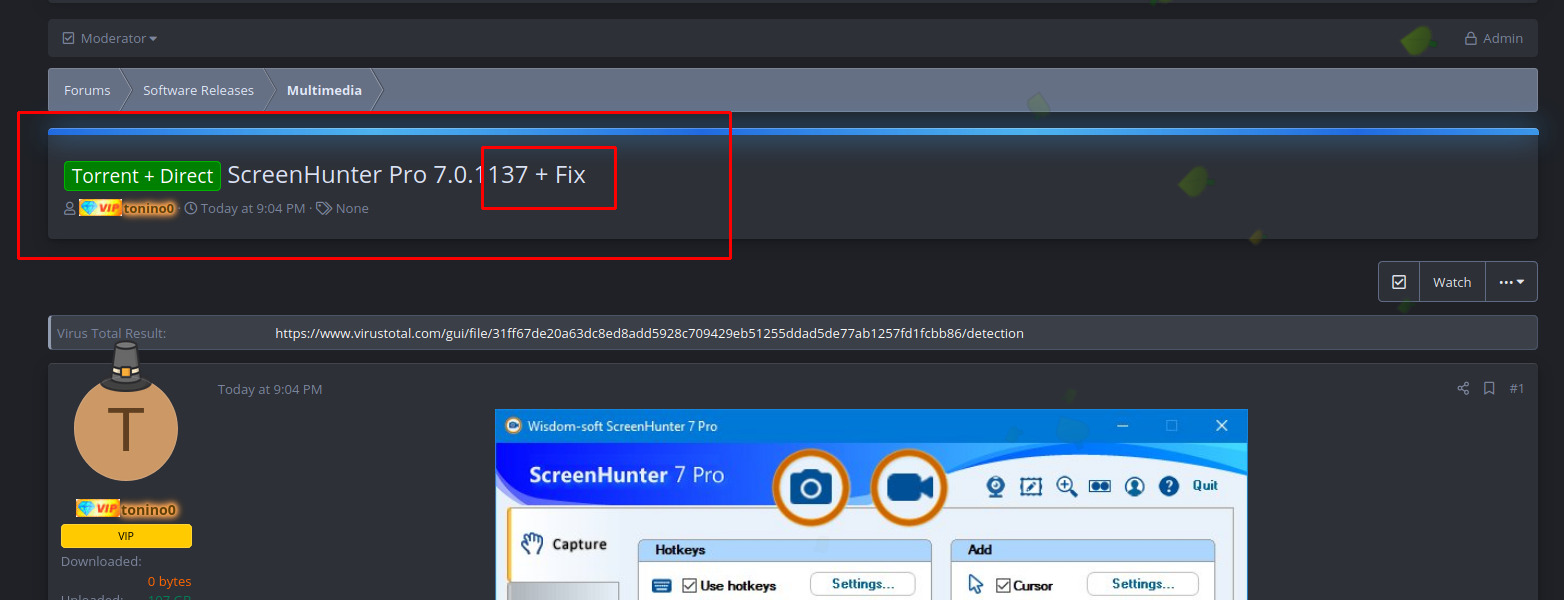1564x600 pixels.
Task: Click the ScreenHunter zoom magnifier icon
Action: tap(1066, 486)
